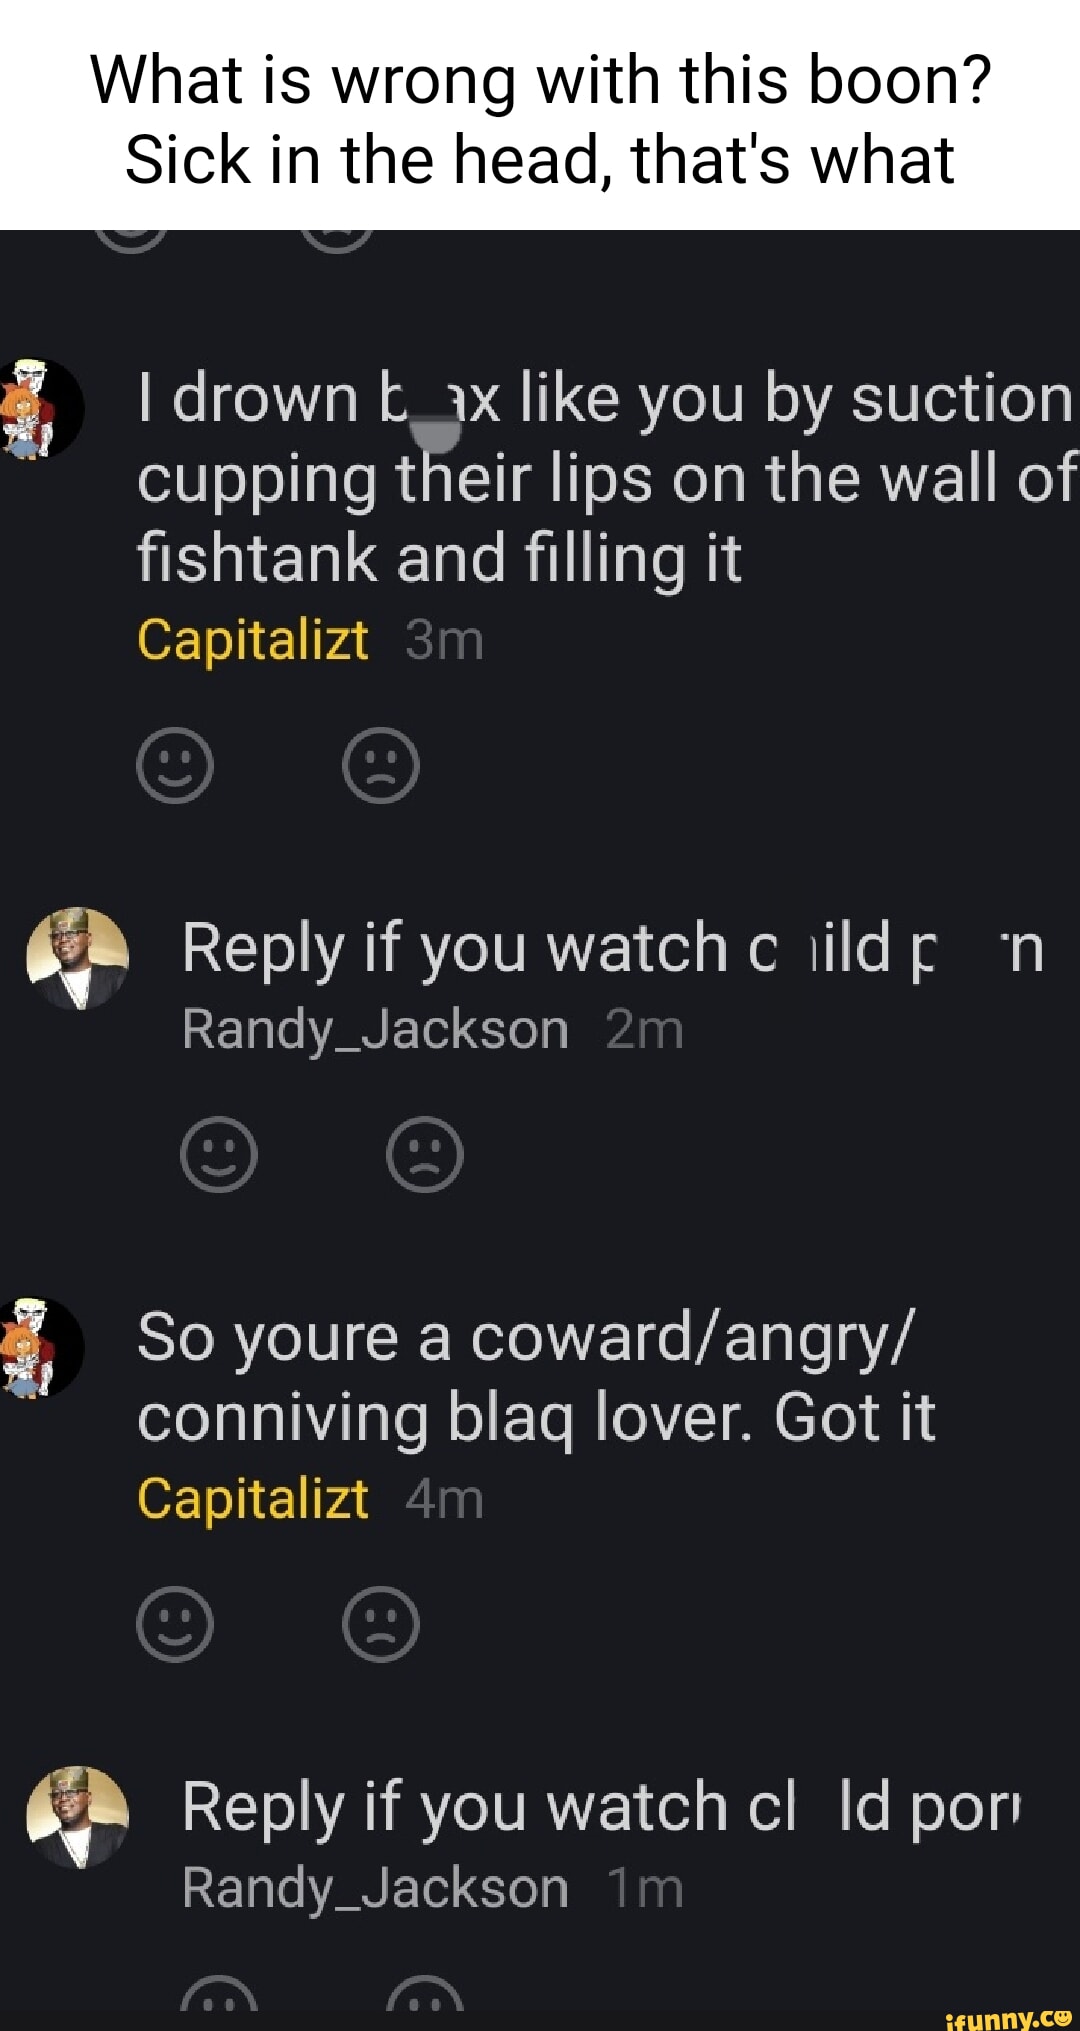1080x2031 pixels.
Task: Tap the smiley under Capitalizt's 3m comment
Action: tap(175, 765)
